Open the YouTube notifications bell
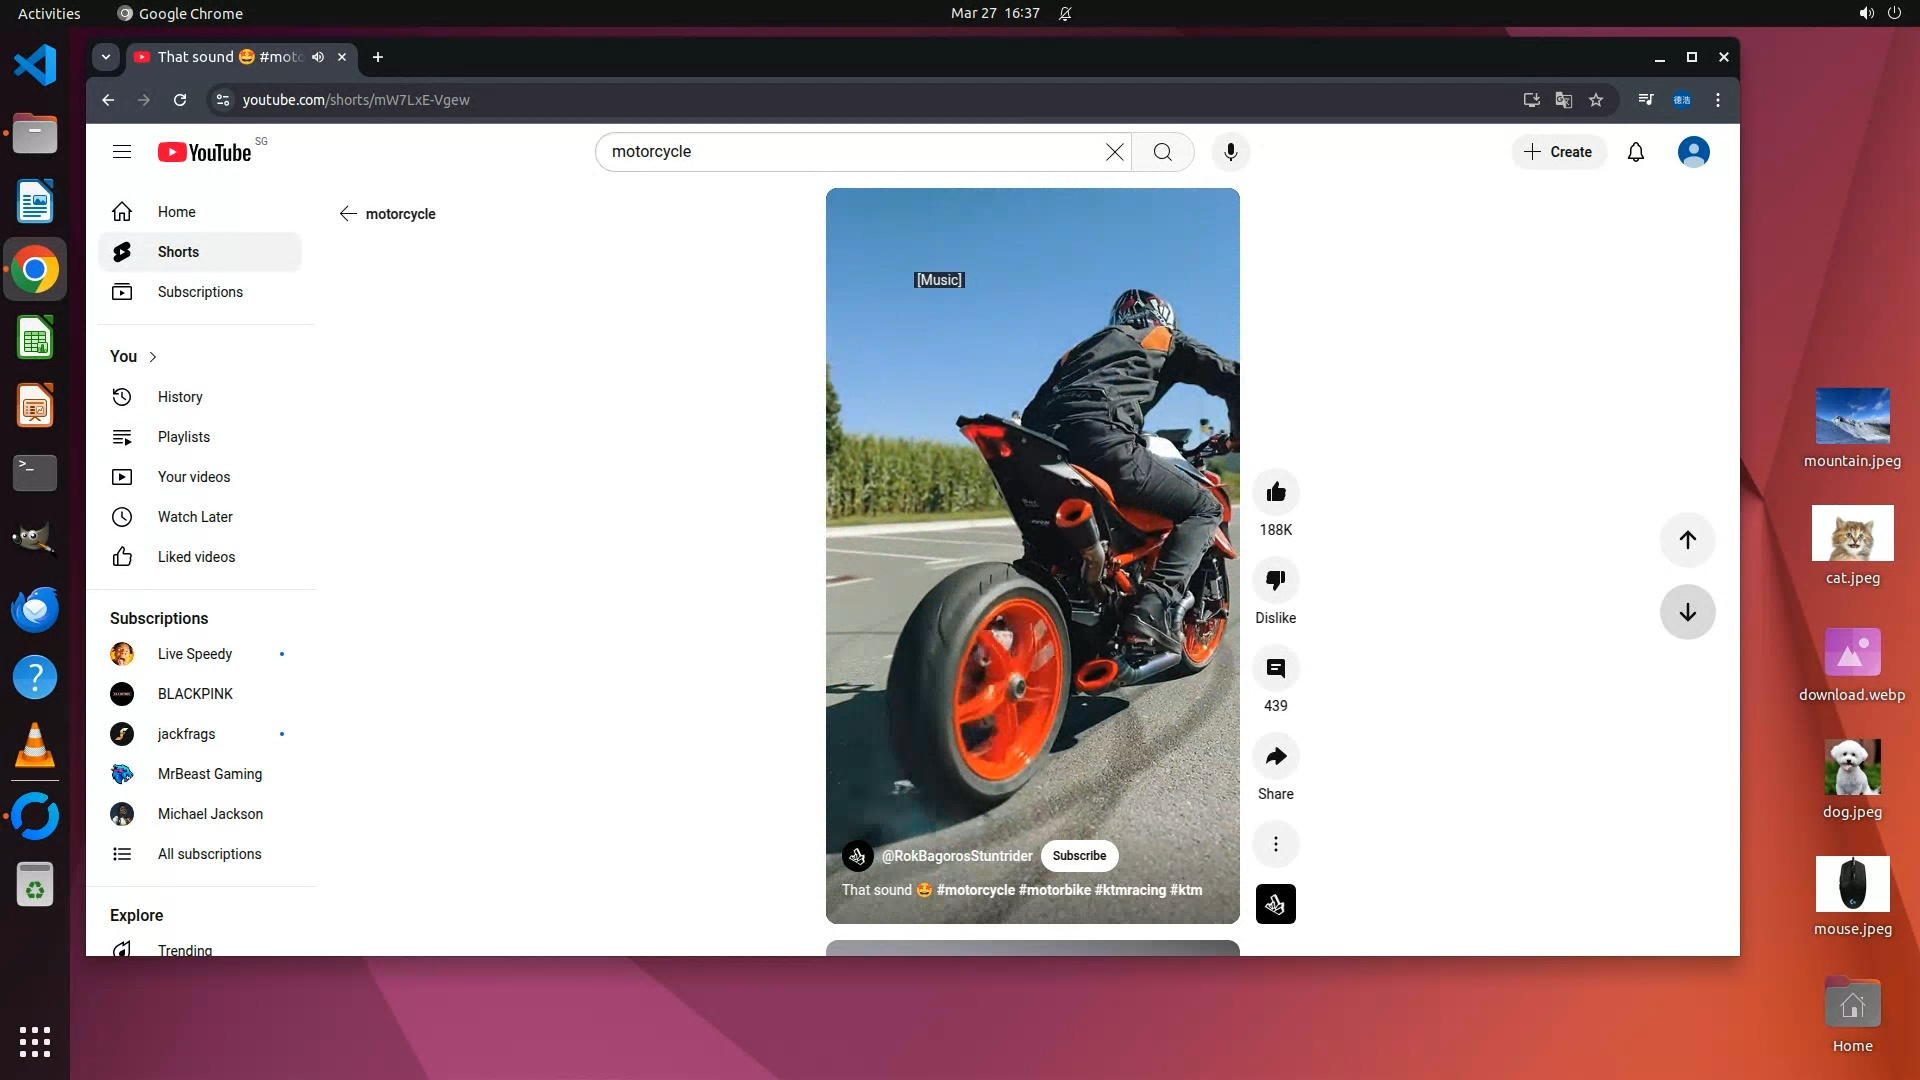Viewport: 1920px width, 1080px height. (x=1635, y=152)
